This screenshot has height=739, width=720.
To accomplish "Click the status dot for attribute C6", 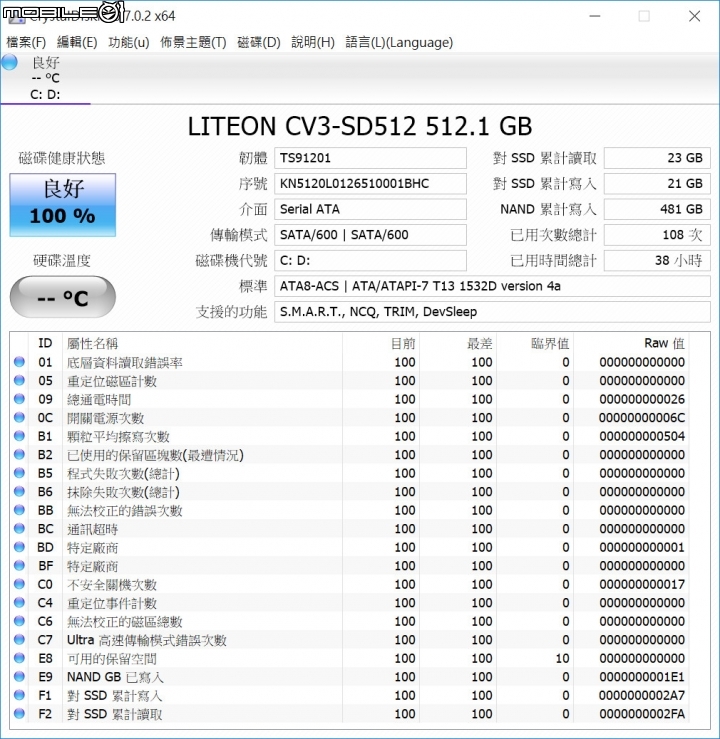I will pos(19,621).
